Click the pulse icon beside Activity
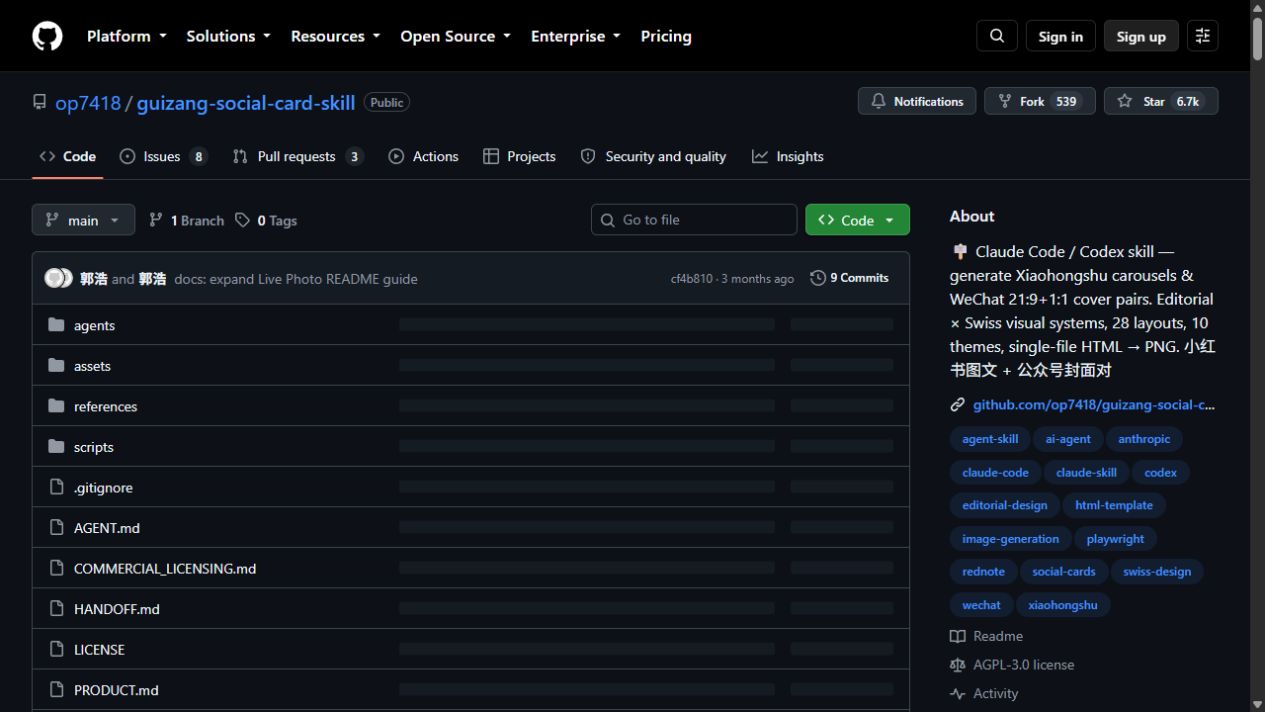The image size is (1265, 712). pyautogui.click(x=958, y=693)
